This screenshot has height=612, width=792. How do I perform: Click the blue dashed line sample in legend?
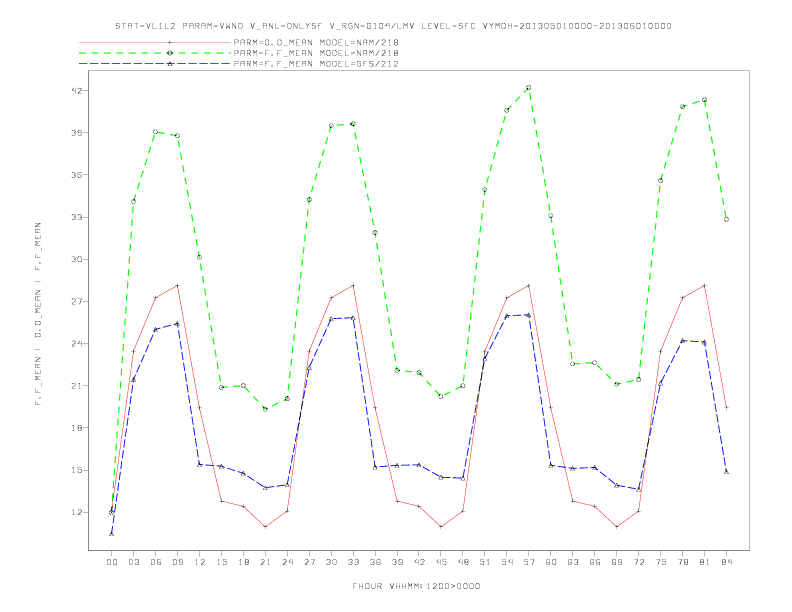(x=155, y=64)
